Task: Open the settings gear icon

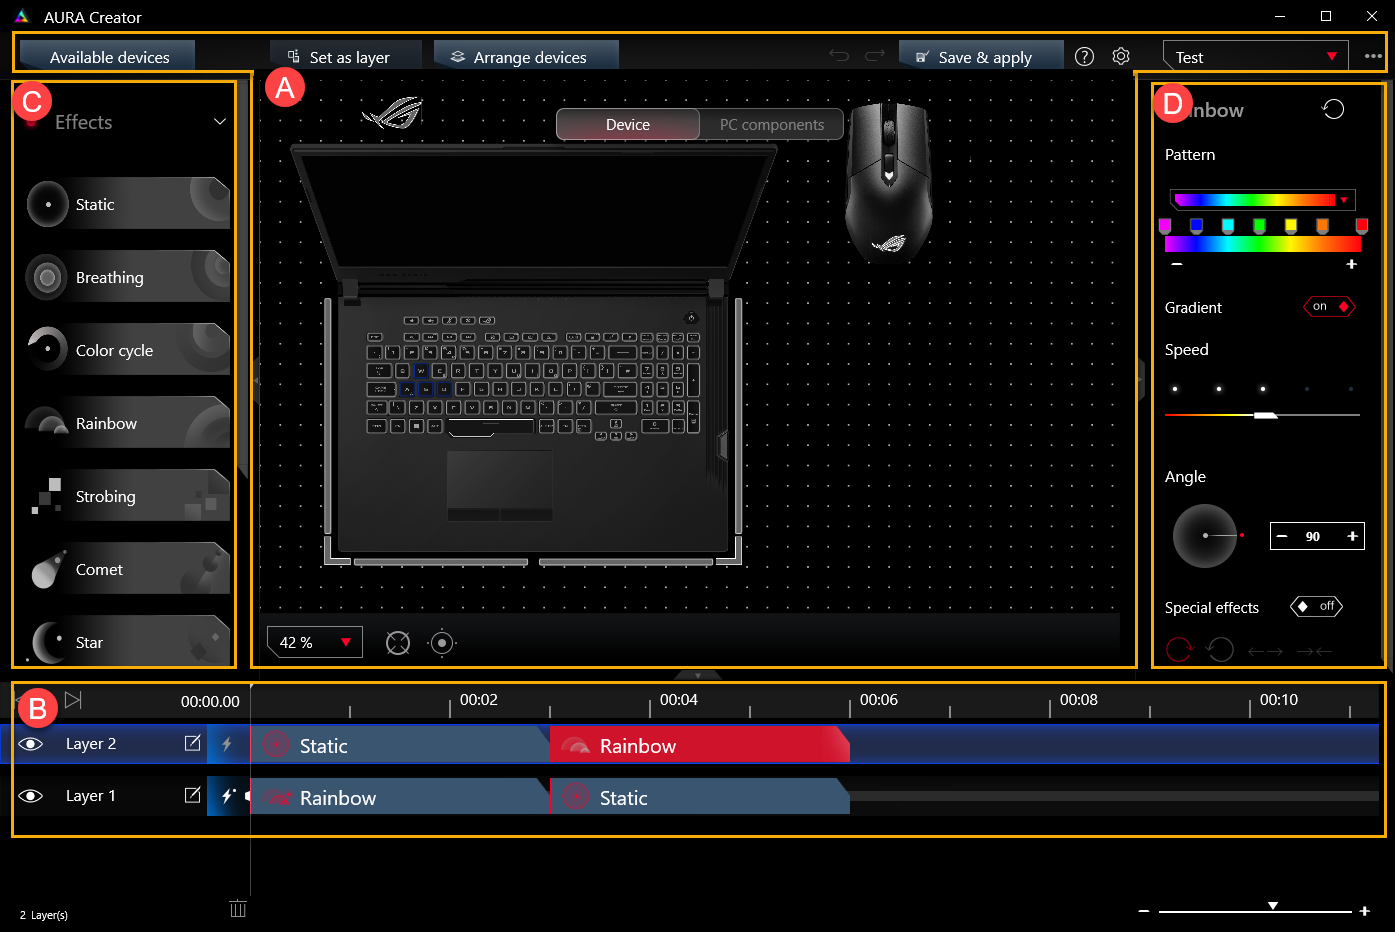Action: point(1121,57)
